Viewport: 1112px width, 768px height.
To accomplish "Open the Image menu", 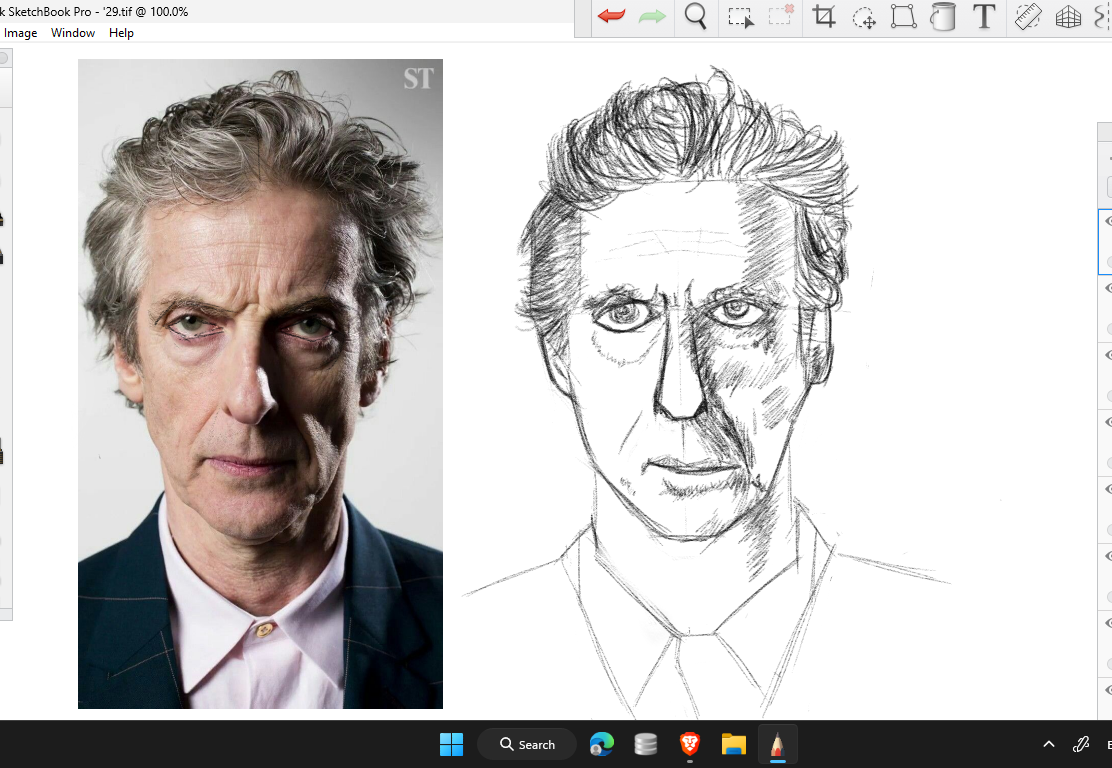I will point(21,33).
